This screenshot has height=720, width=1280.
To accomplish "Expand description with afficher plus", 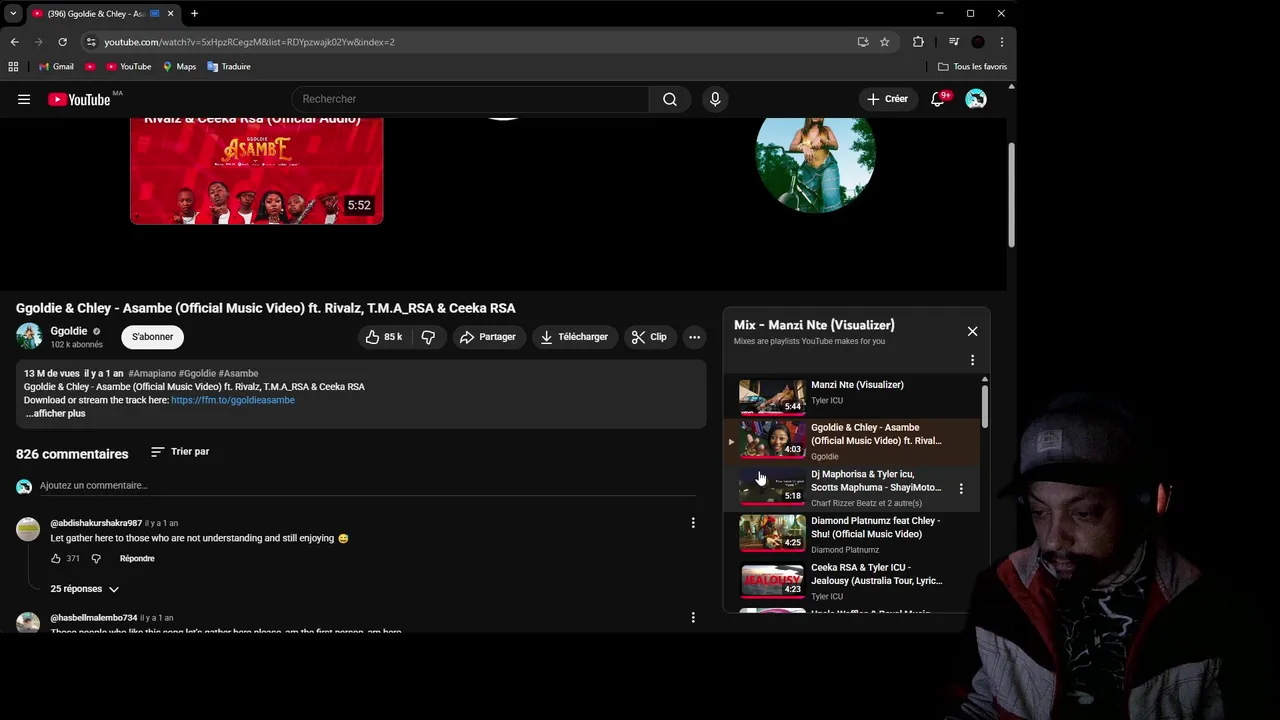I will coord(55,414).
